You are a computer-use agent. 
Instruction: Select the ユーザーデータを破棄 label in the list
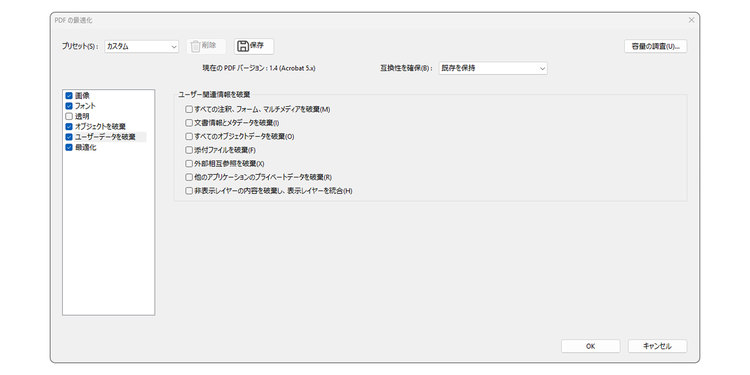[x=105, y=137]
